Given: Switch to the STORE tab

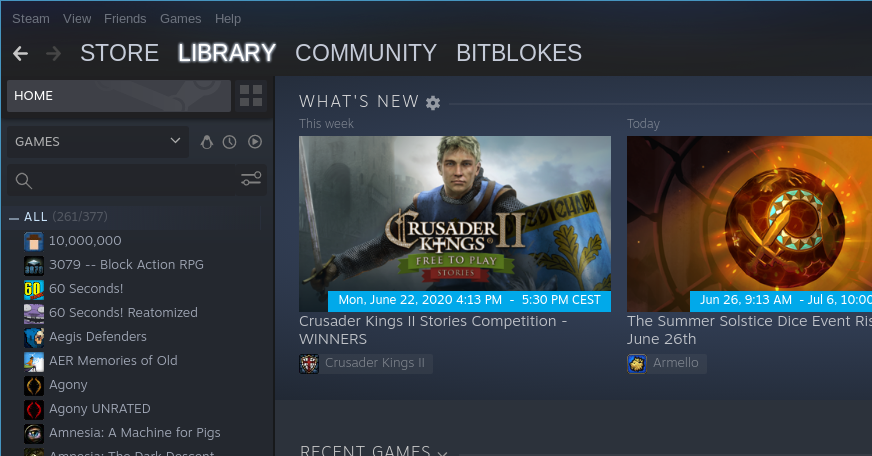Looking at the screenshot, I should click(x=120, y=53).
